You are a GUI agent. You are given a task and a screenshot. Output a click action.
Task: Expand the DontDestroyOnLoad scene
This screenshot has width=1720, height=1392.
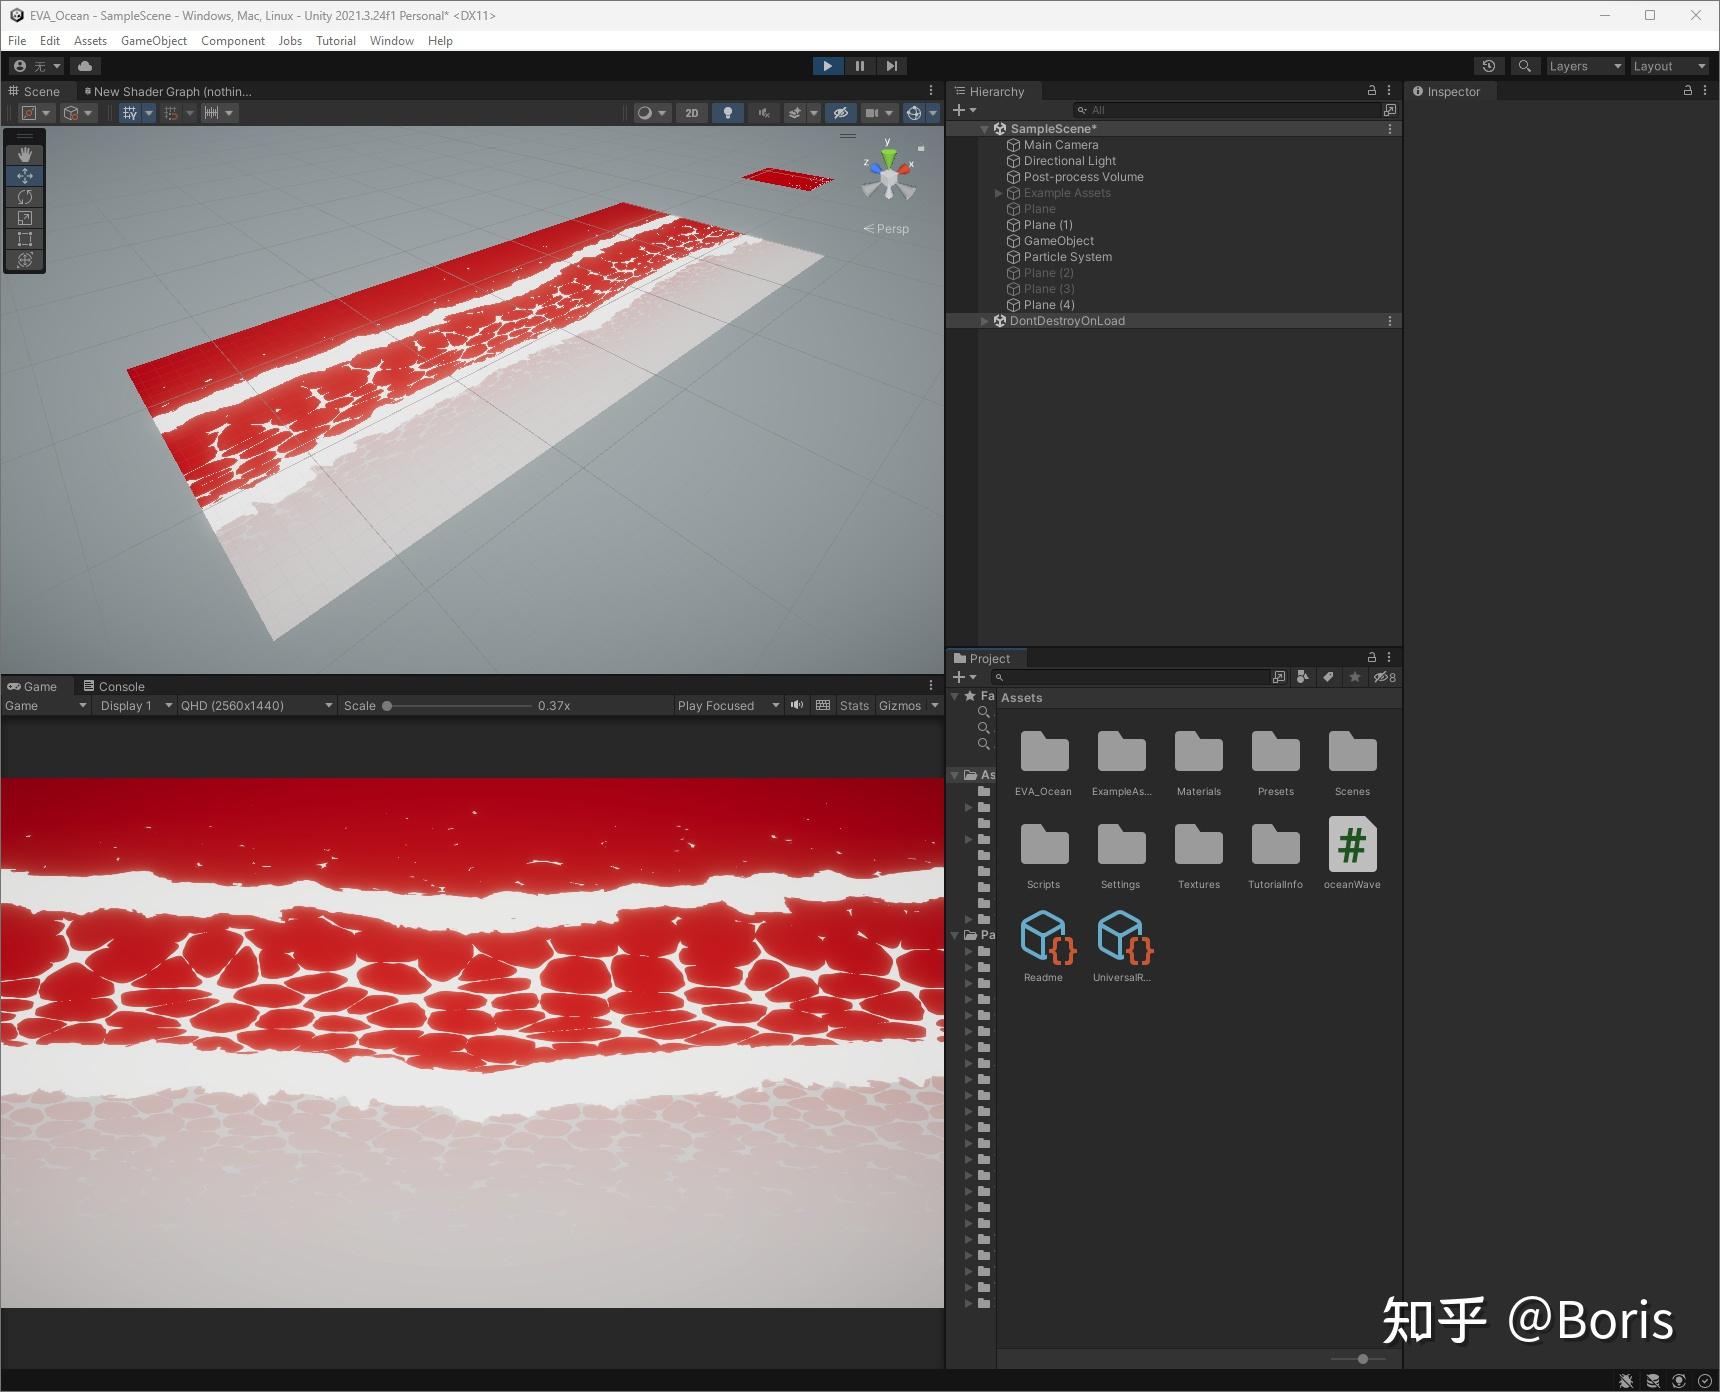pyautogui.click(x=984, y=320)
